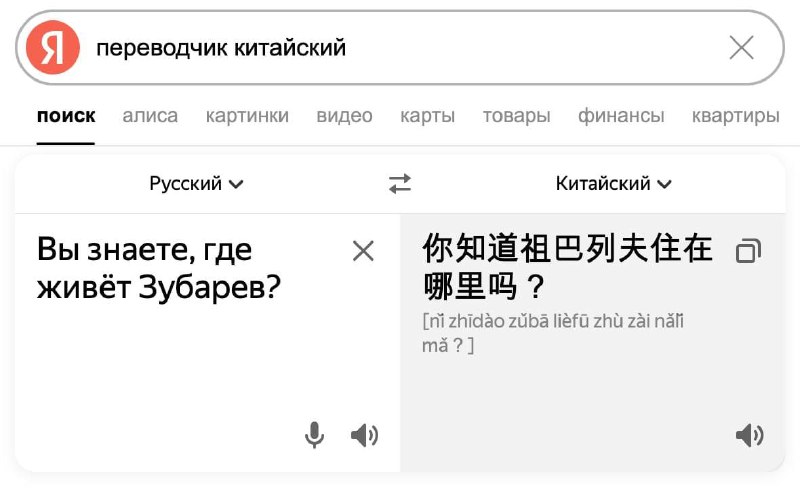The image size is (800, 503).
Task: Start voice input with microphone icon
Action: 314,435
